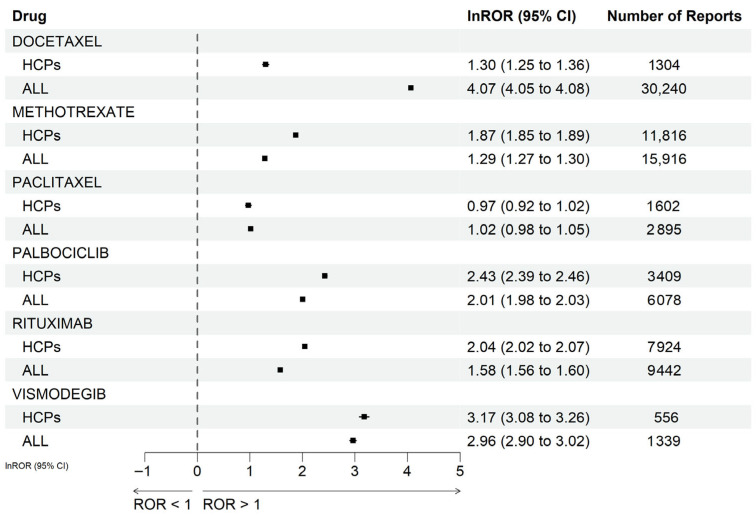
Task: Click the RITUXIMAB ALL square marker
Action: point(280,370)
